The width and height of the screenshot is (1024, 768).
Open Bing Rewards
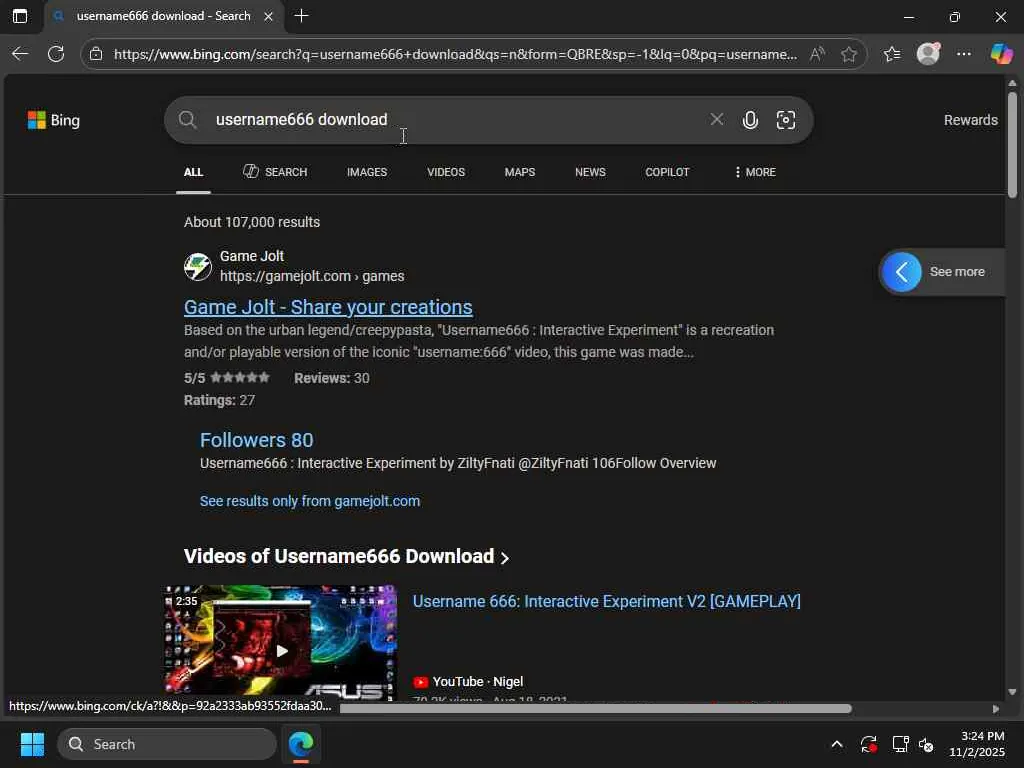click(x=970, y=120)
